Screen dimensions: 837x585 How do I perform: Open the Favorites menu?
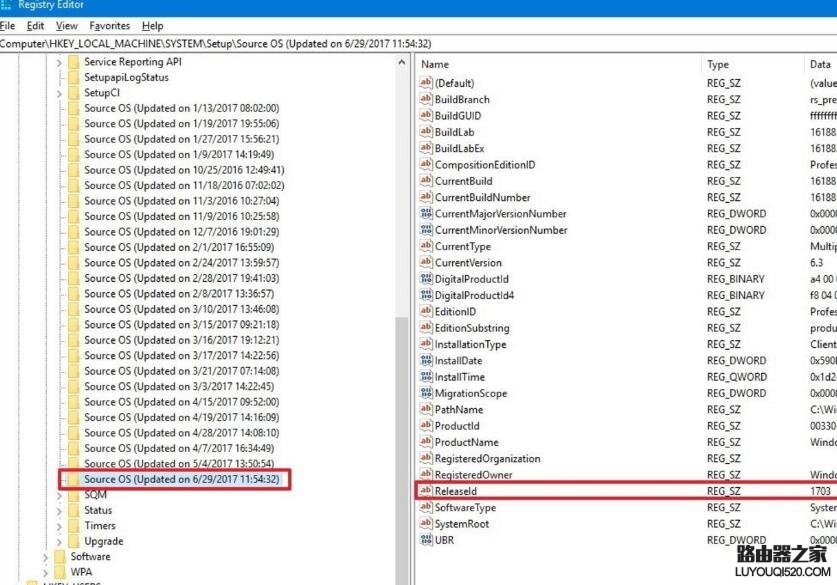tap(110, 25)
